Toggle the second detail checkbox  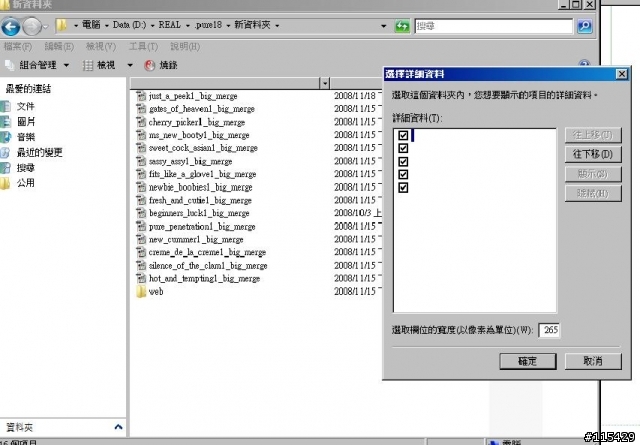pos(403,148)
